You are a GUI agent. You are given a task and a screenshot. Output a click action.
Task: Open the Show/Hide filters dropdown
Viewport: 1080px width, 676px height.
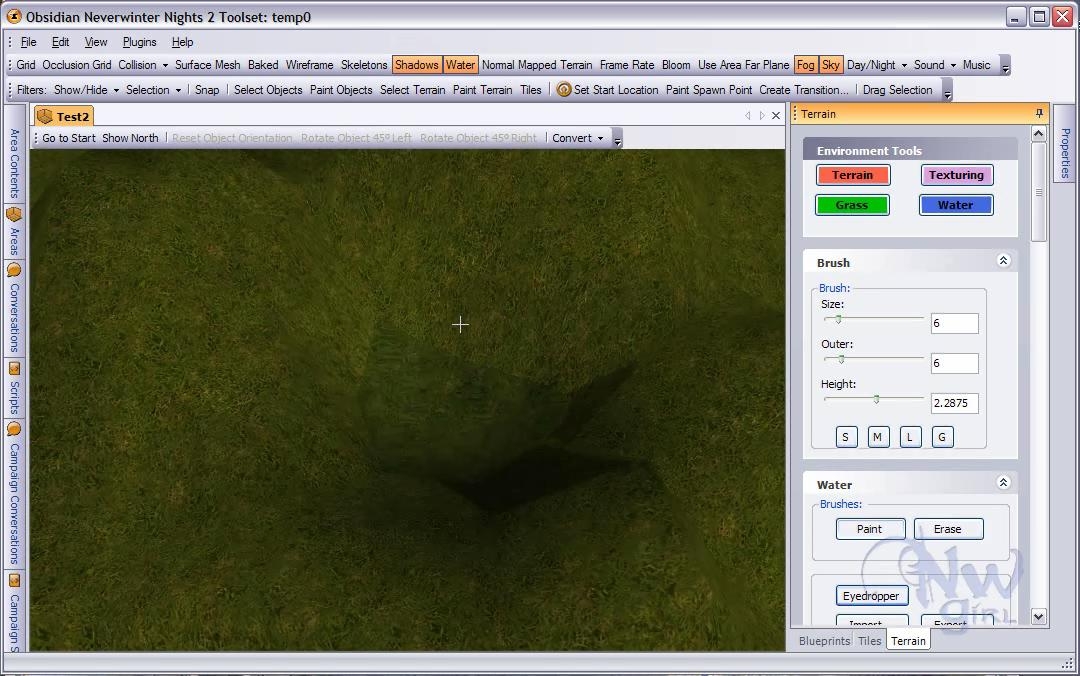(x=86, y=90)
